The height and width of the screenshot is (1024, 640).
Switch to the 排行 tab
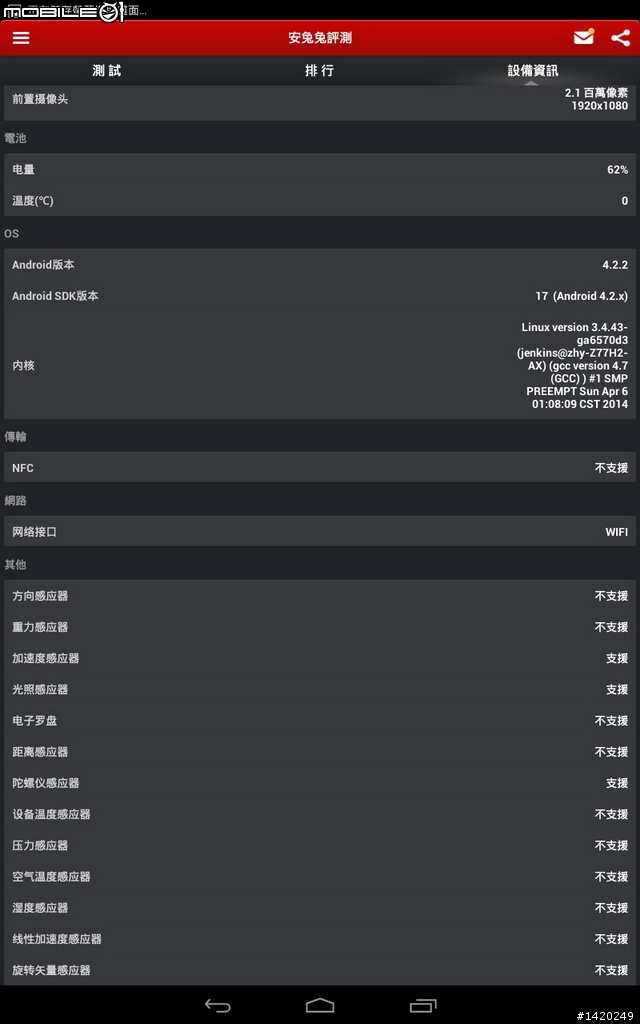[319, 71]
